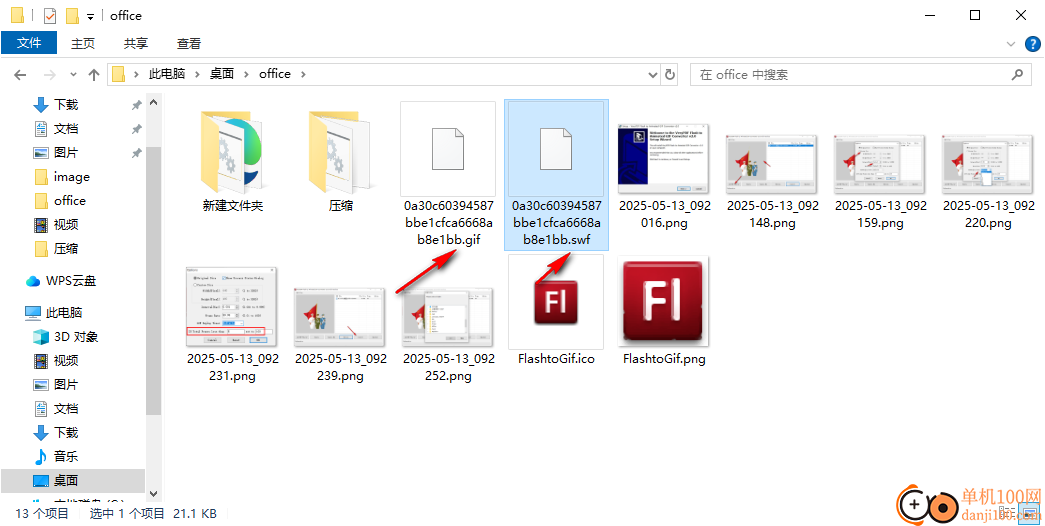This screenshot has width=1045, height=526.
Task: Select 下载 in Quick access sidebar
Action: tap(66, 105)
